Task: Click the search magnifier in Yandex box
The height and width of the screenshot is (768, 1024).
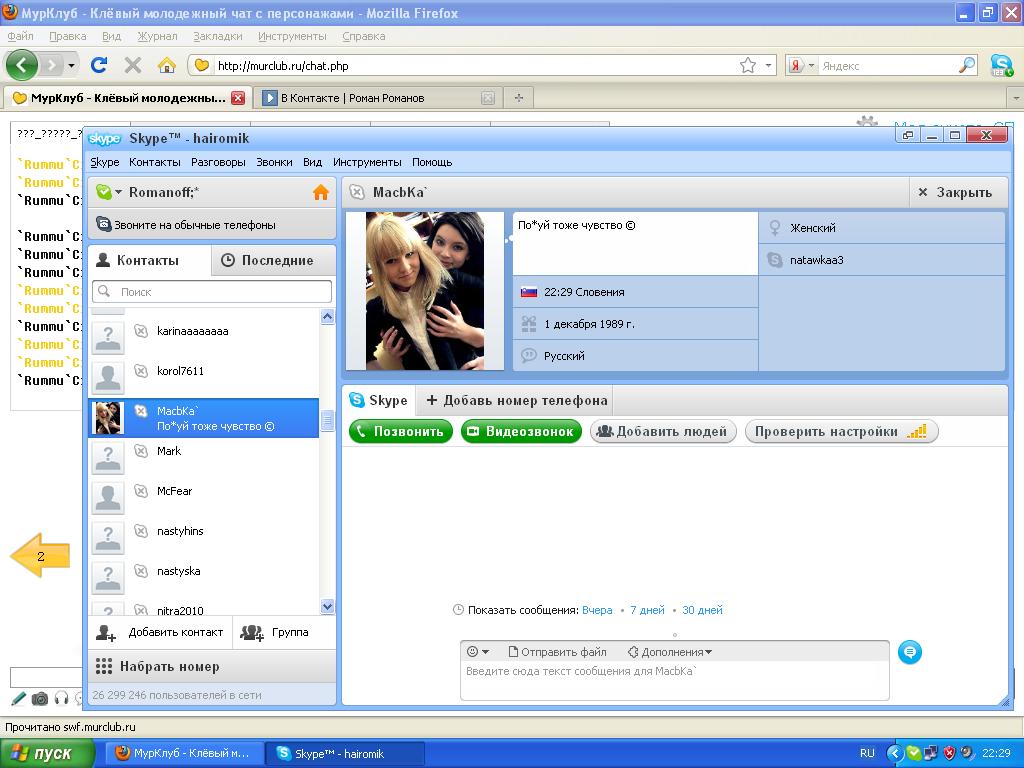Action: pos(967,65)
